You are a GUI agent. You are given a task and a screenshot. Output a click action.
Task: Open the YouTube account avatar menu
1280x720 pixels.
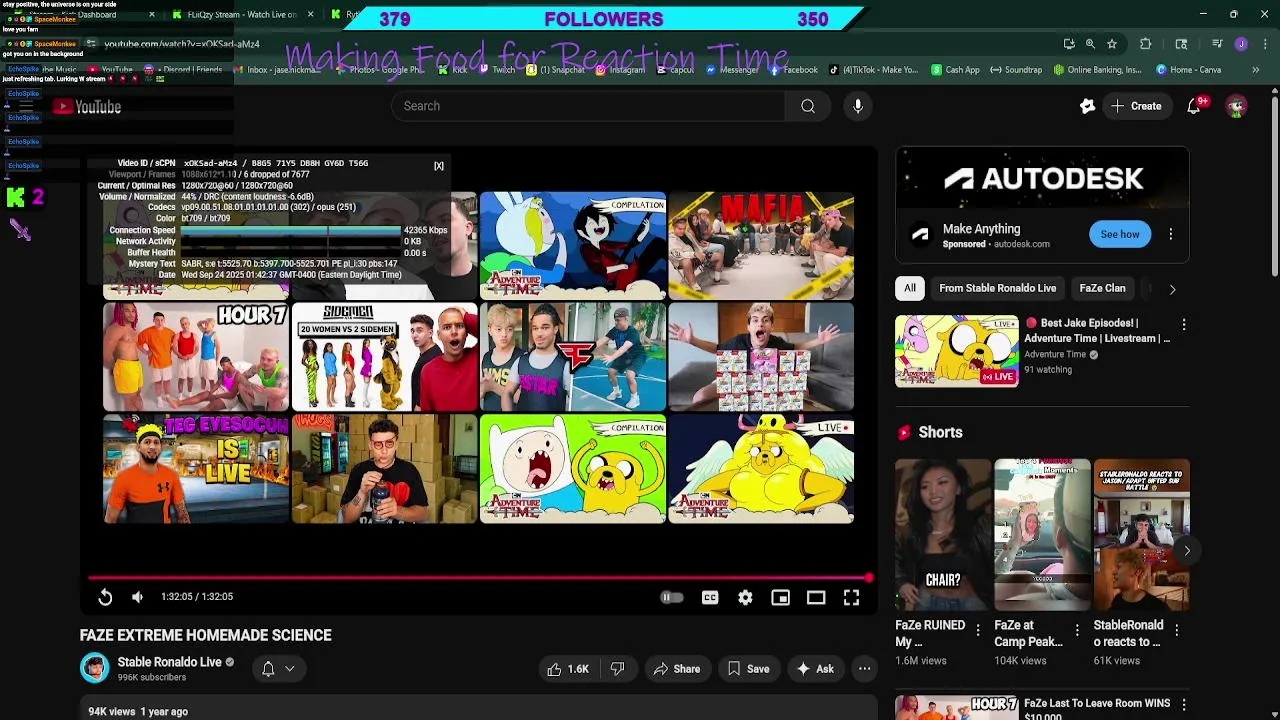[x=1237, y=106]
